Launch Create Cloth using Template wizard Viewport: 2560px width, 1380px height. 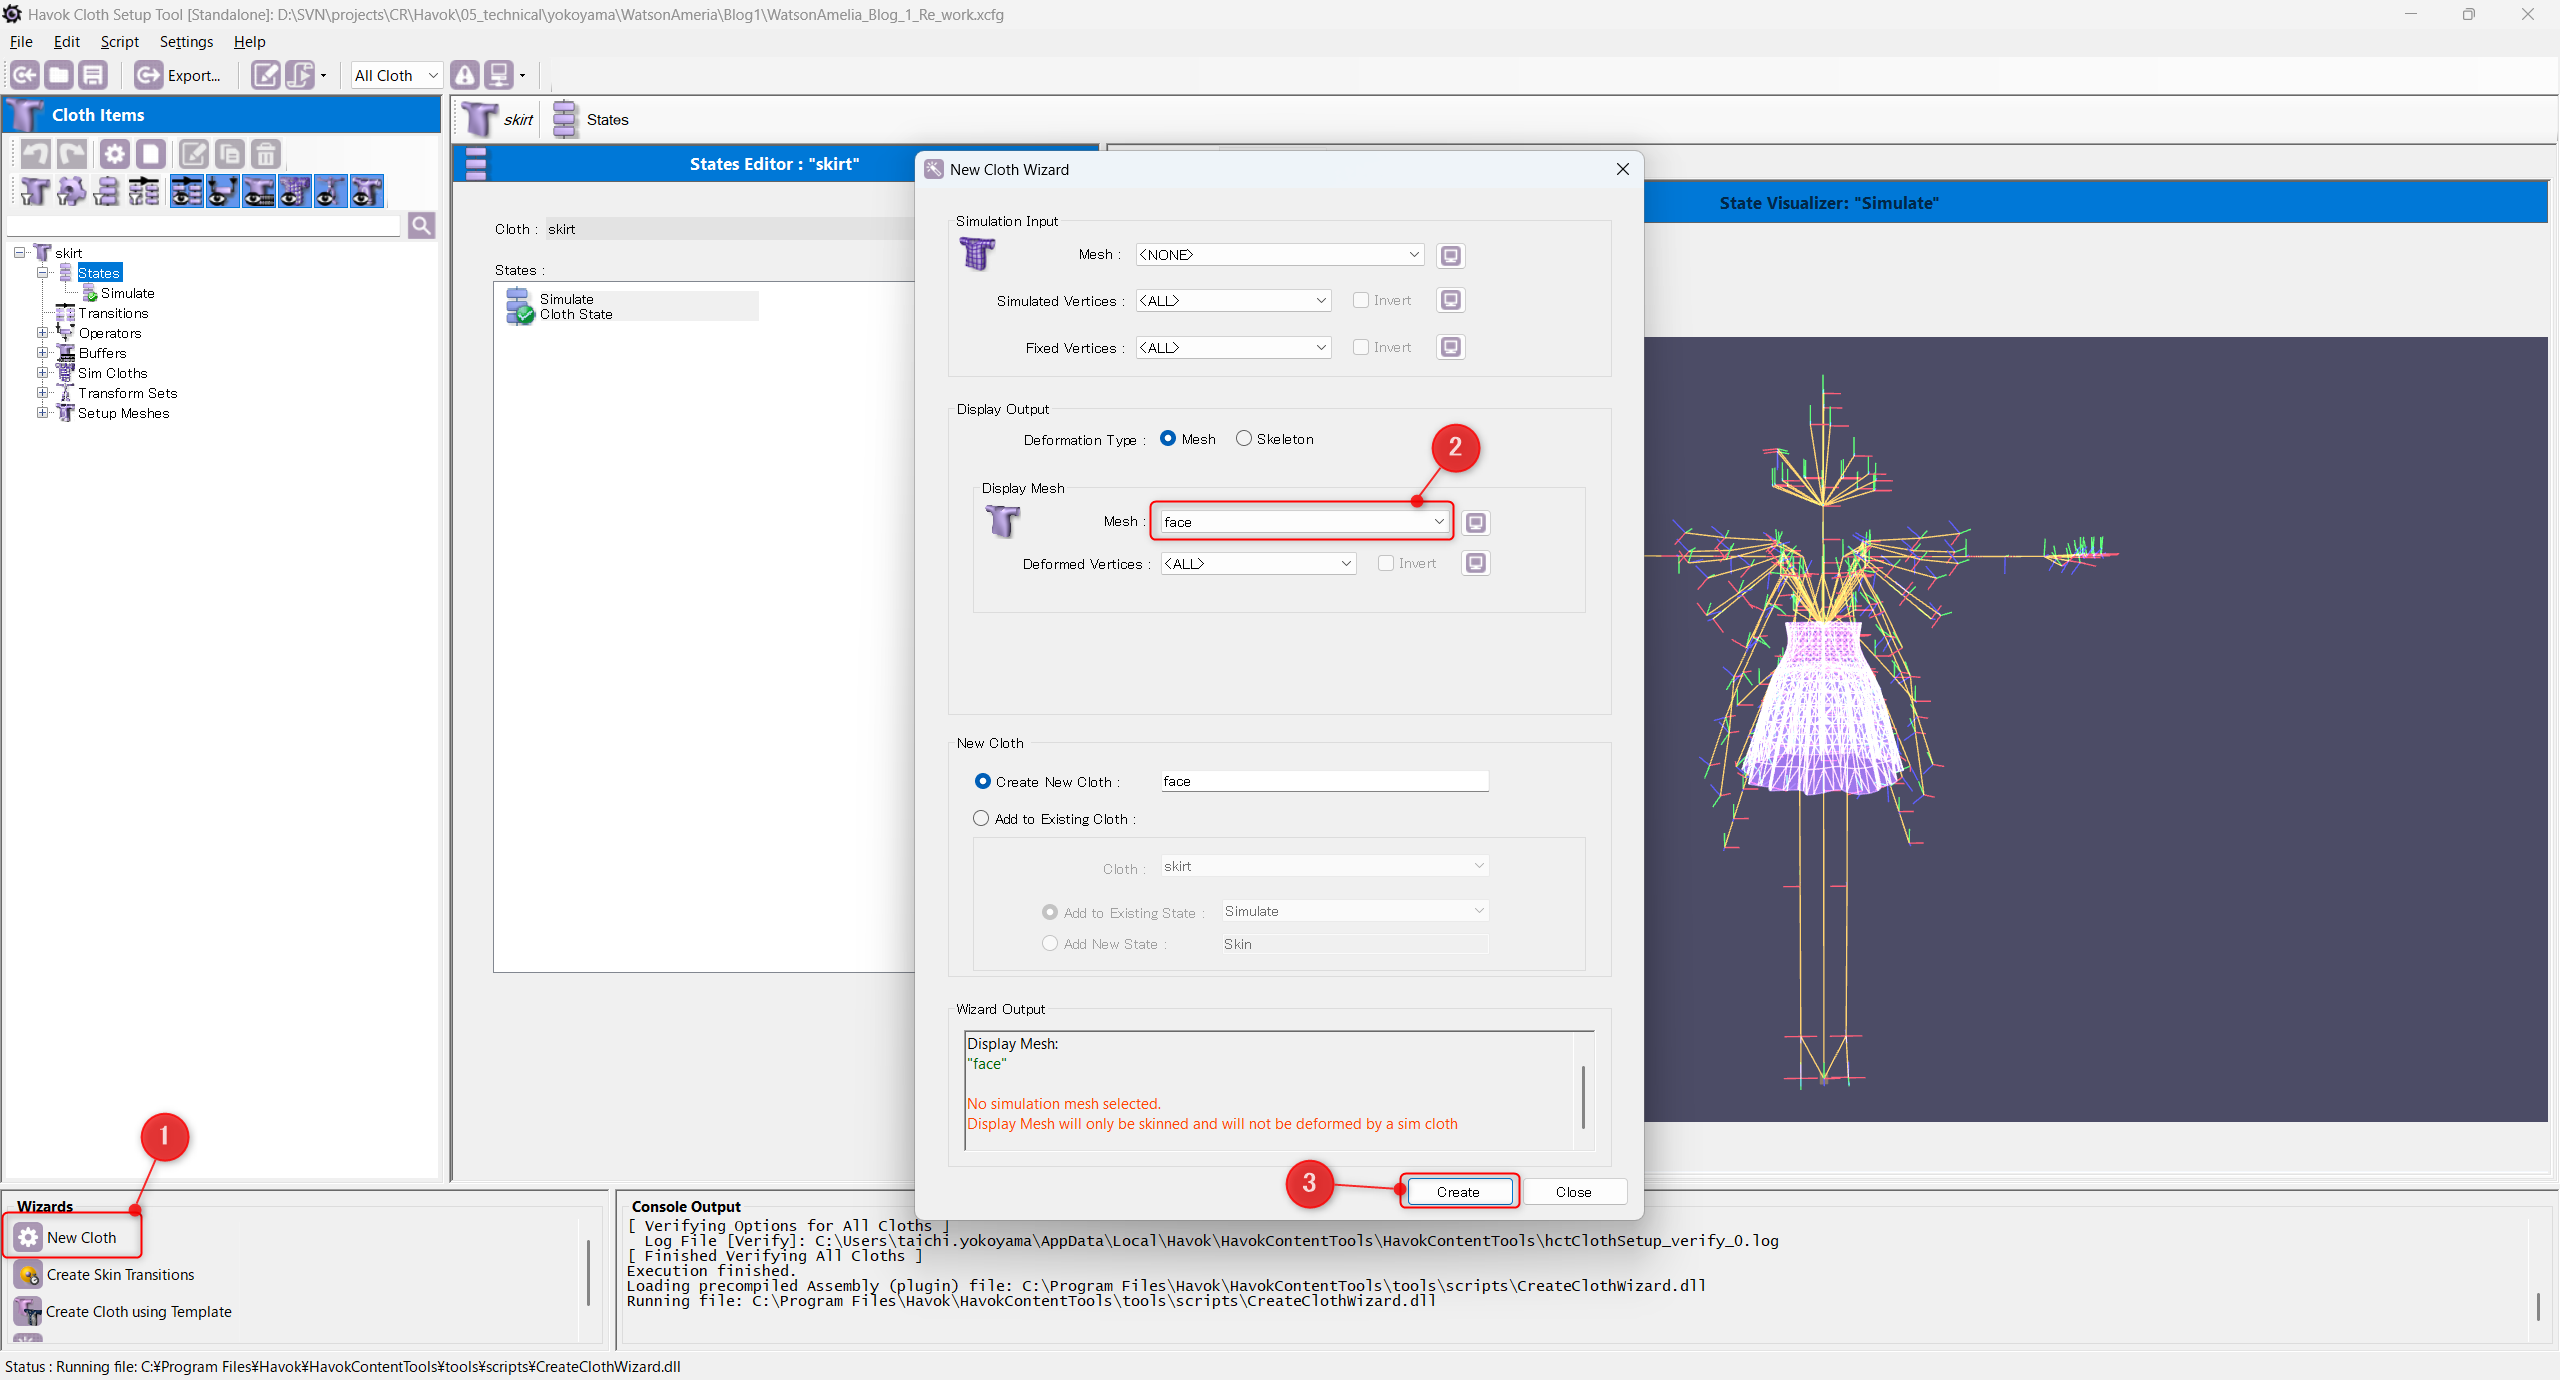[x=123, y=1311]
